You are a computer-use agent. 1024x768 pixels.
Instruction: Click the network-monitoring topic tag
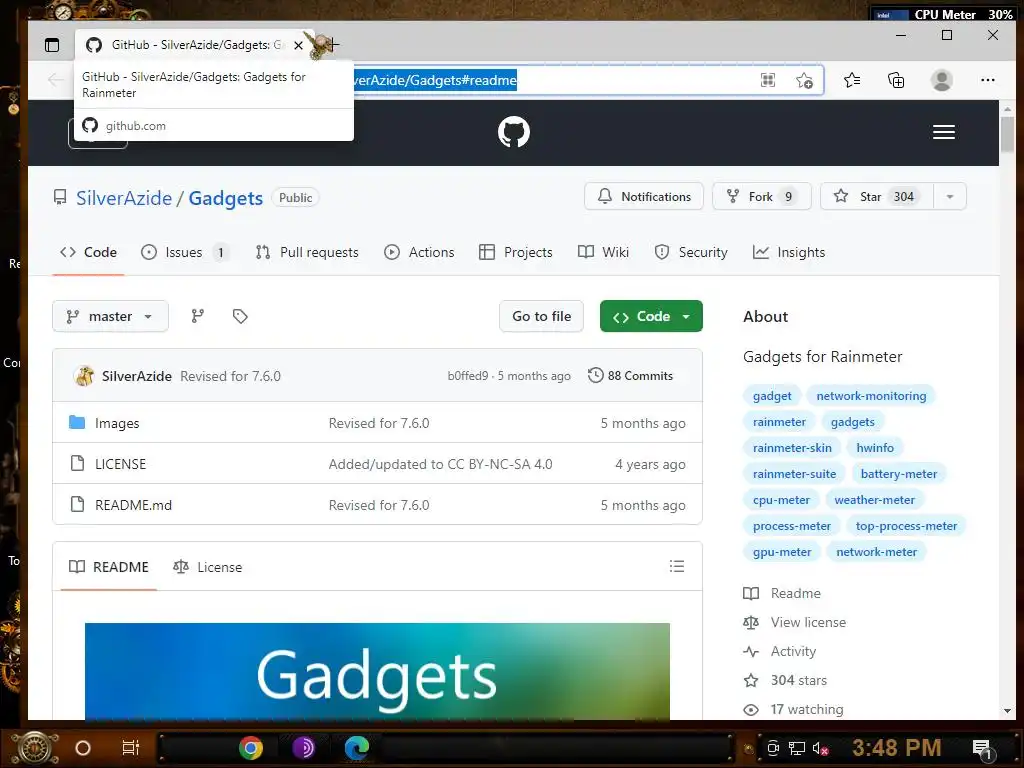click(x=871, y=396)
